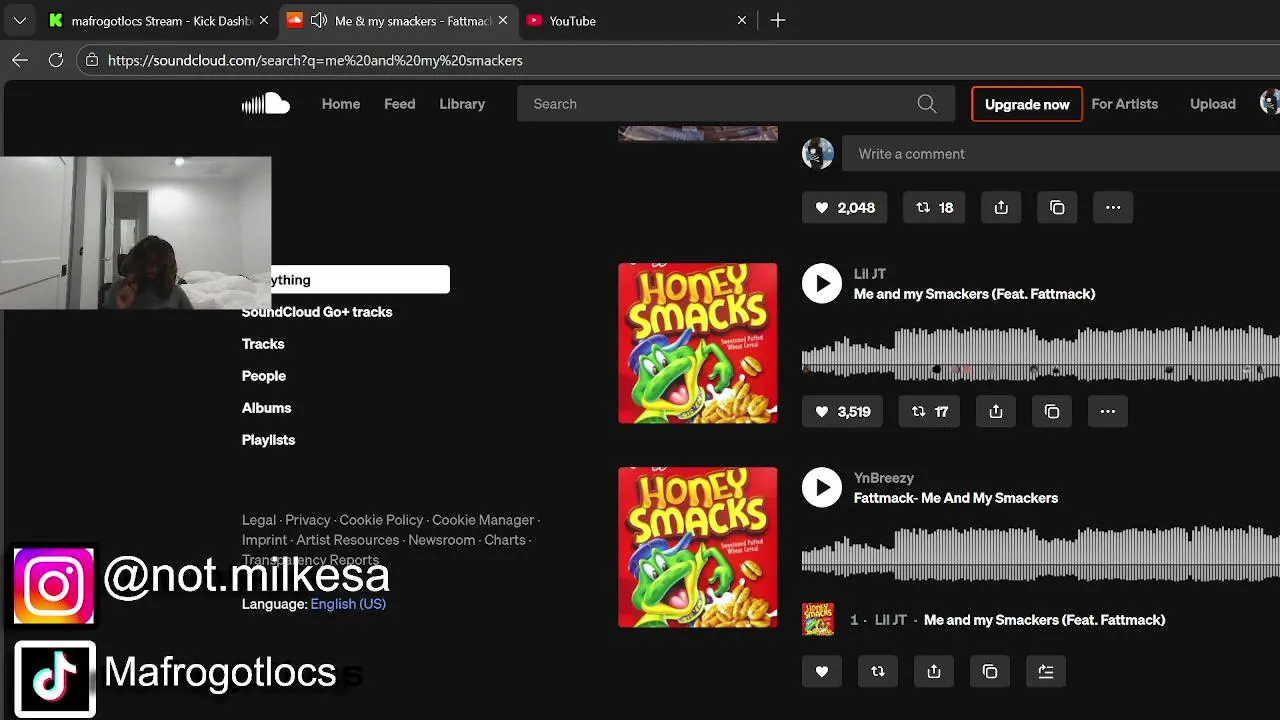Play YnBreezy Fattmack- Me And My Smackers
The height and width of the screenshot is (720, 1280).
pyautogui.click(x=822, y=488)
